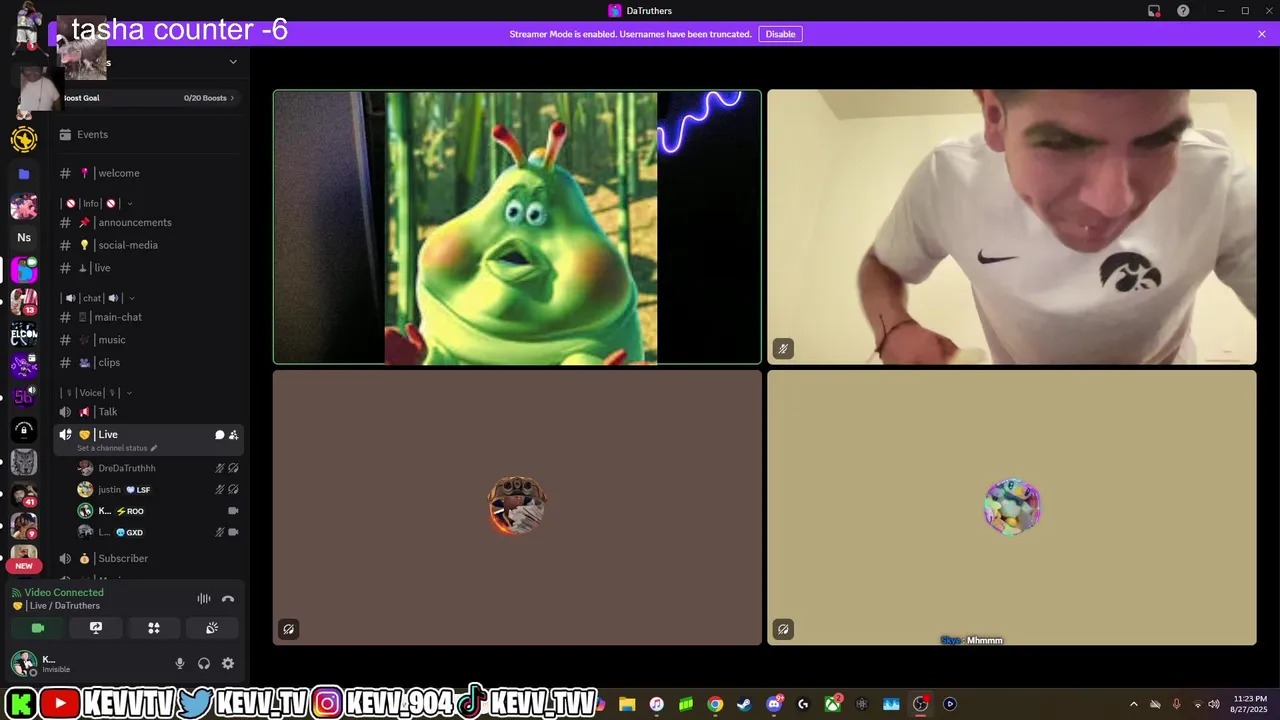Collapse the chat channel category

(x=98, y=298)
